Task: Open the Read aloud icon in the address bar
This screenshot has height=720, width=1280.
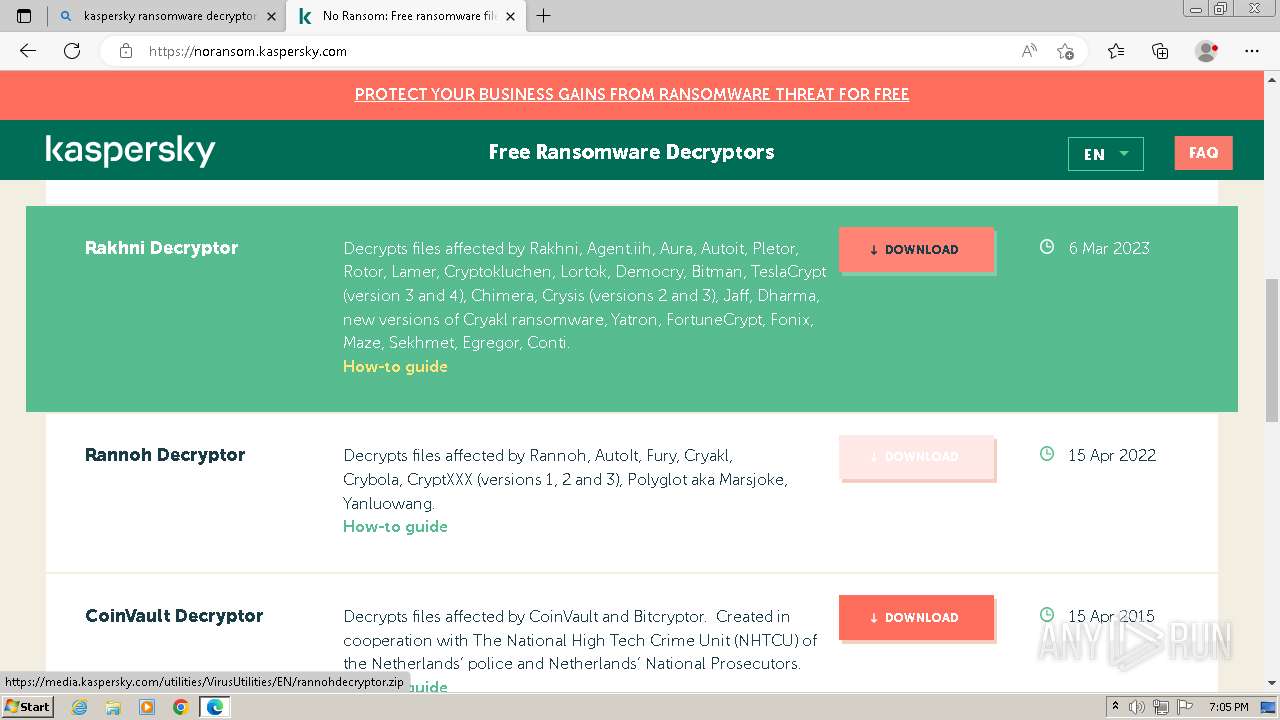Action: 1029,51
